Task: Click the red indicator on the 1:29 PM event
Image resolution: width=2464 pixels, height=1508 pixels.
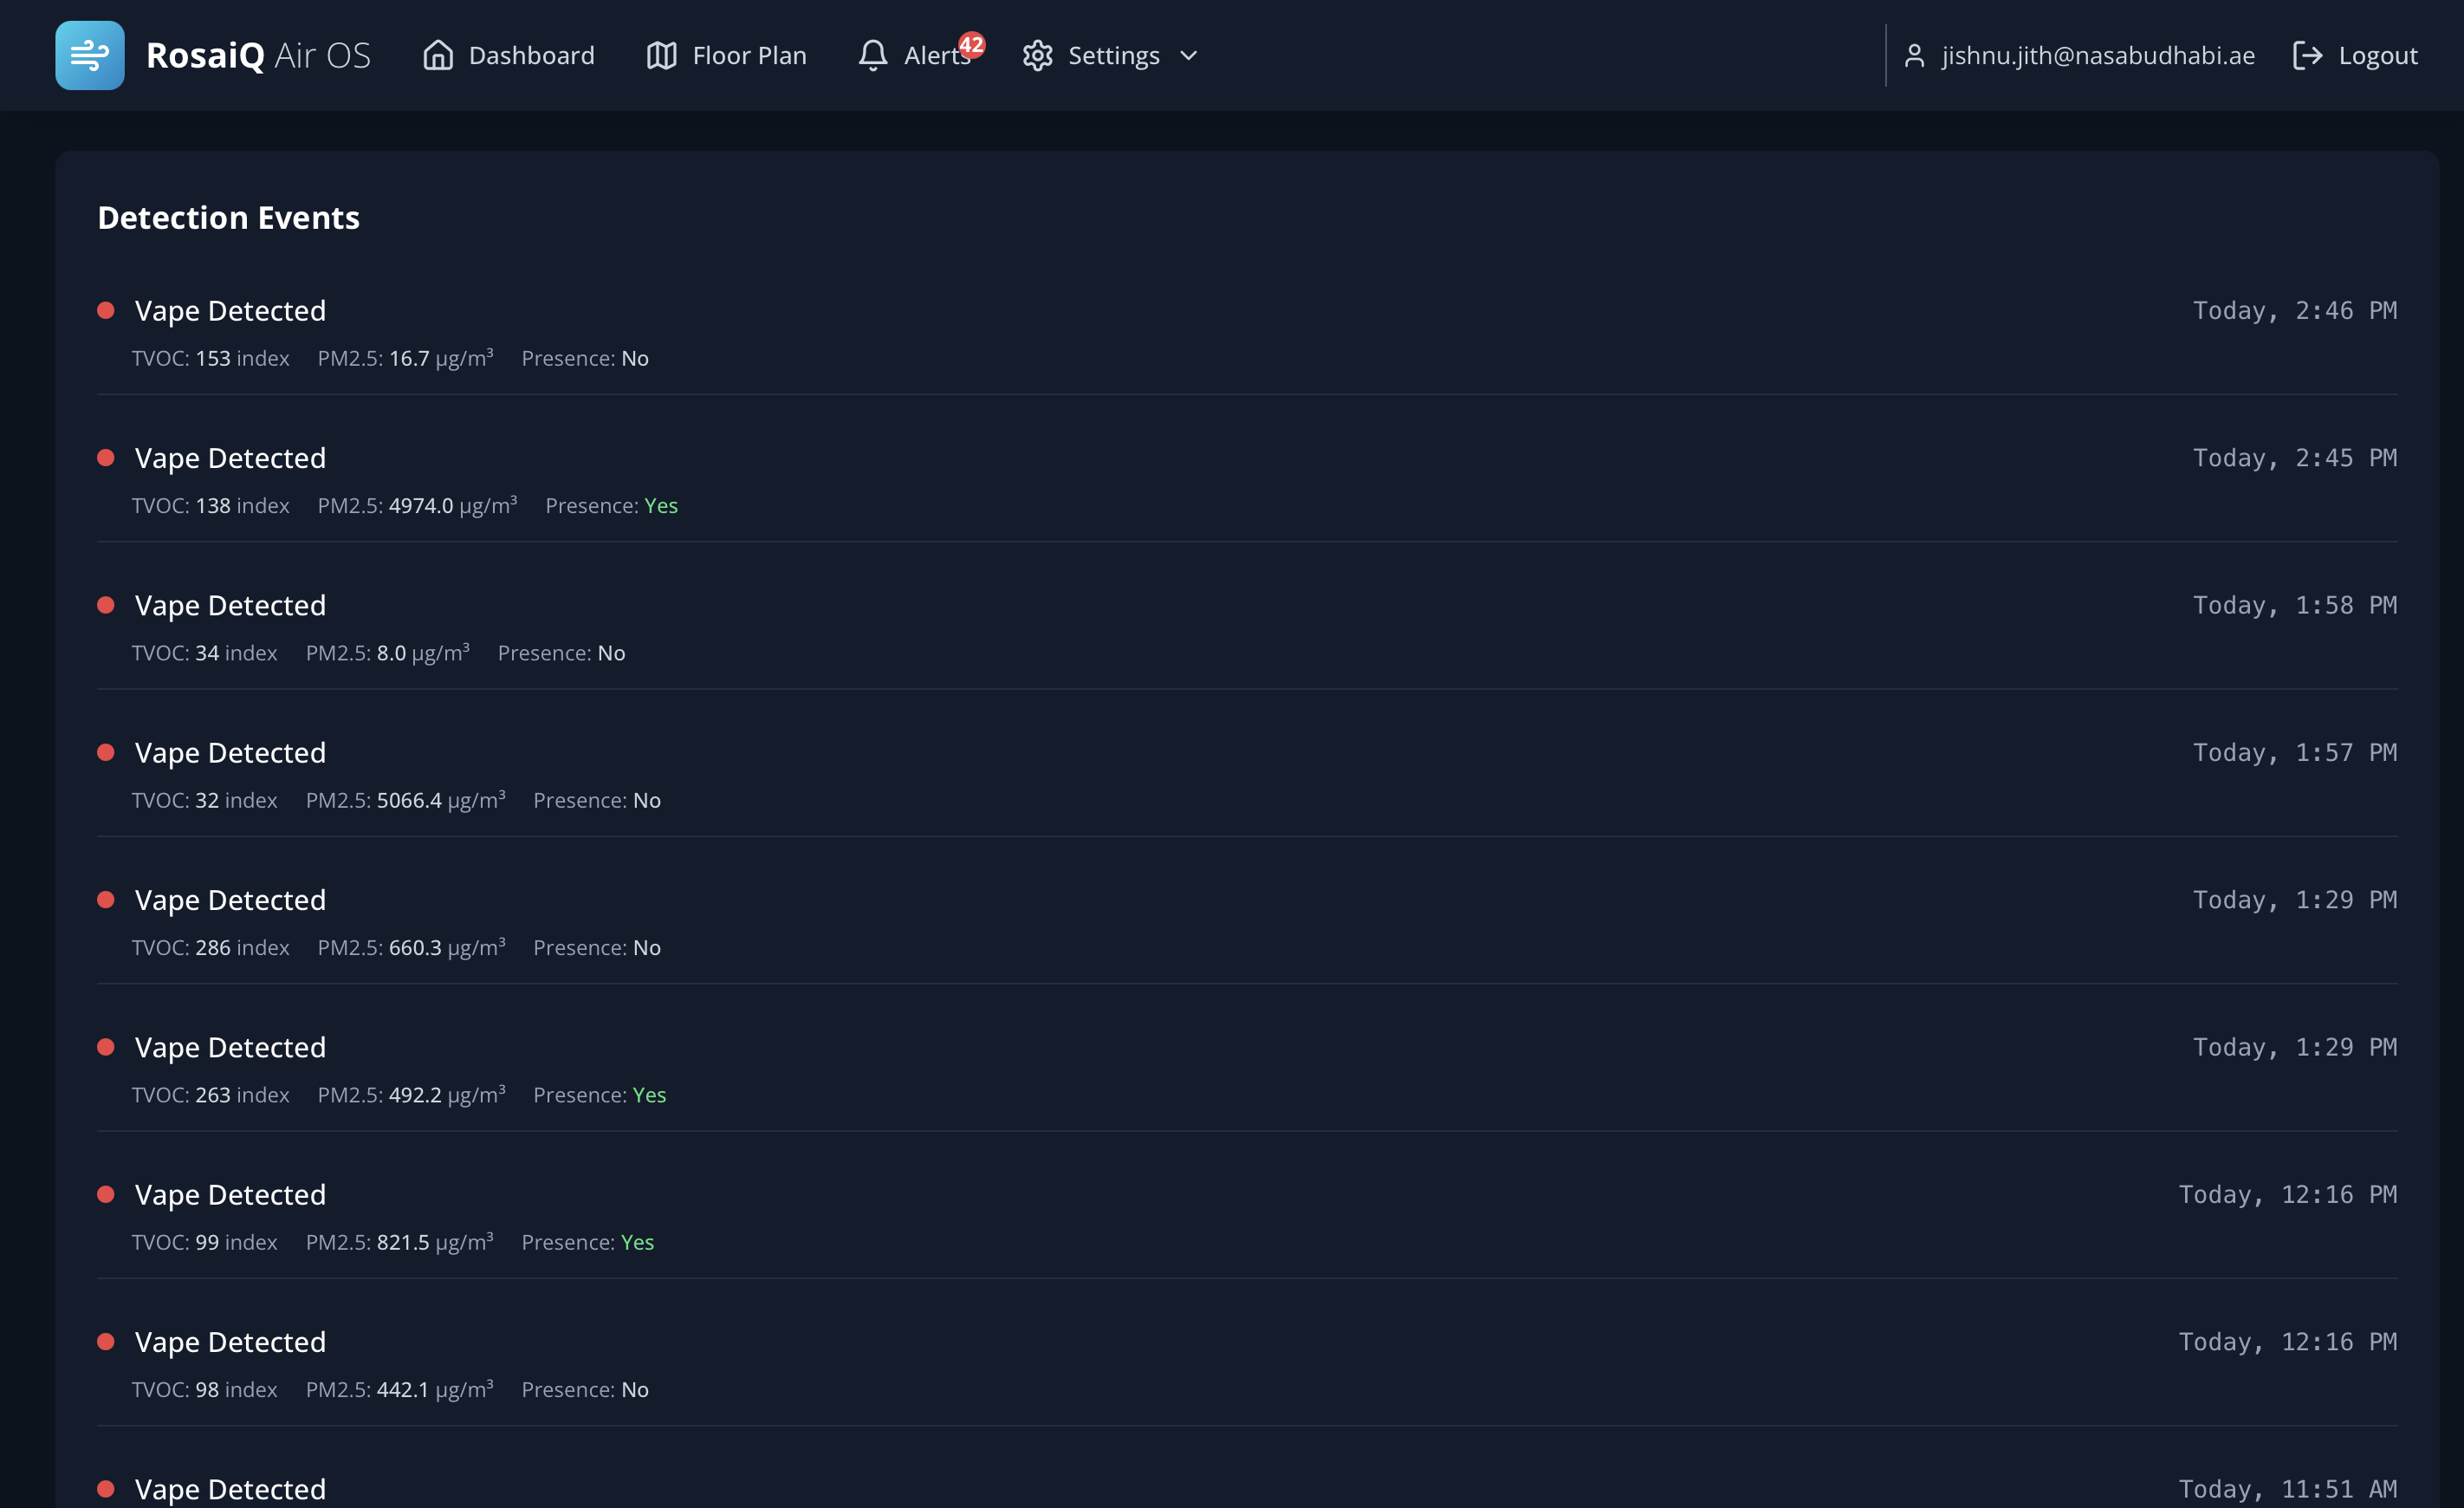Action: pos(106,899)
